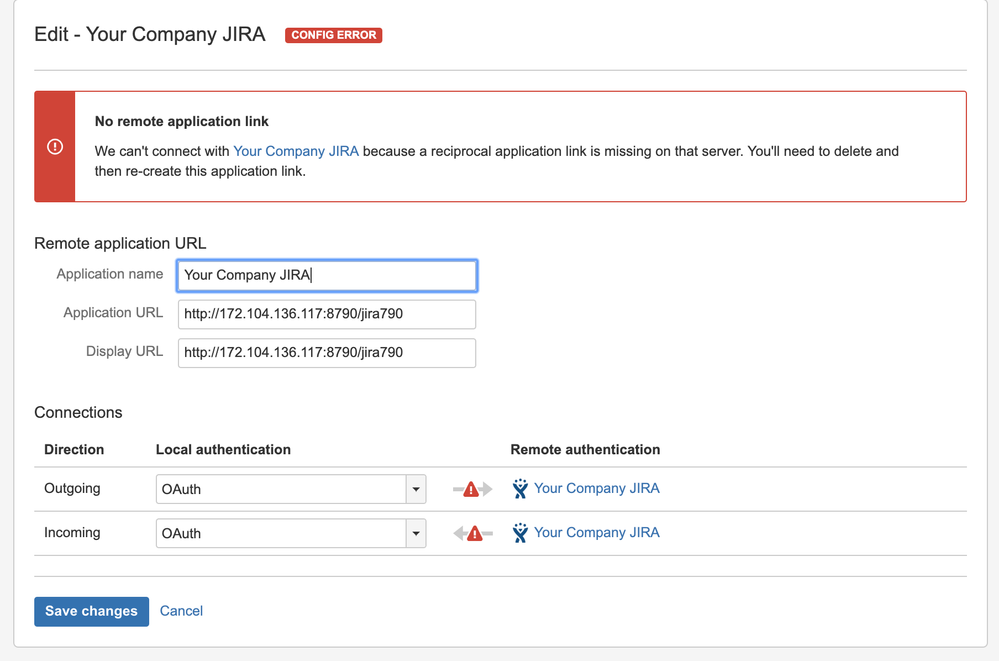This screenshot has height=661, width=999.
Task: Click JIRA logo icon in Incoming row
Action: (x=520, y=533)
